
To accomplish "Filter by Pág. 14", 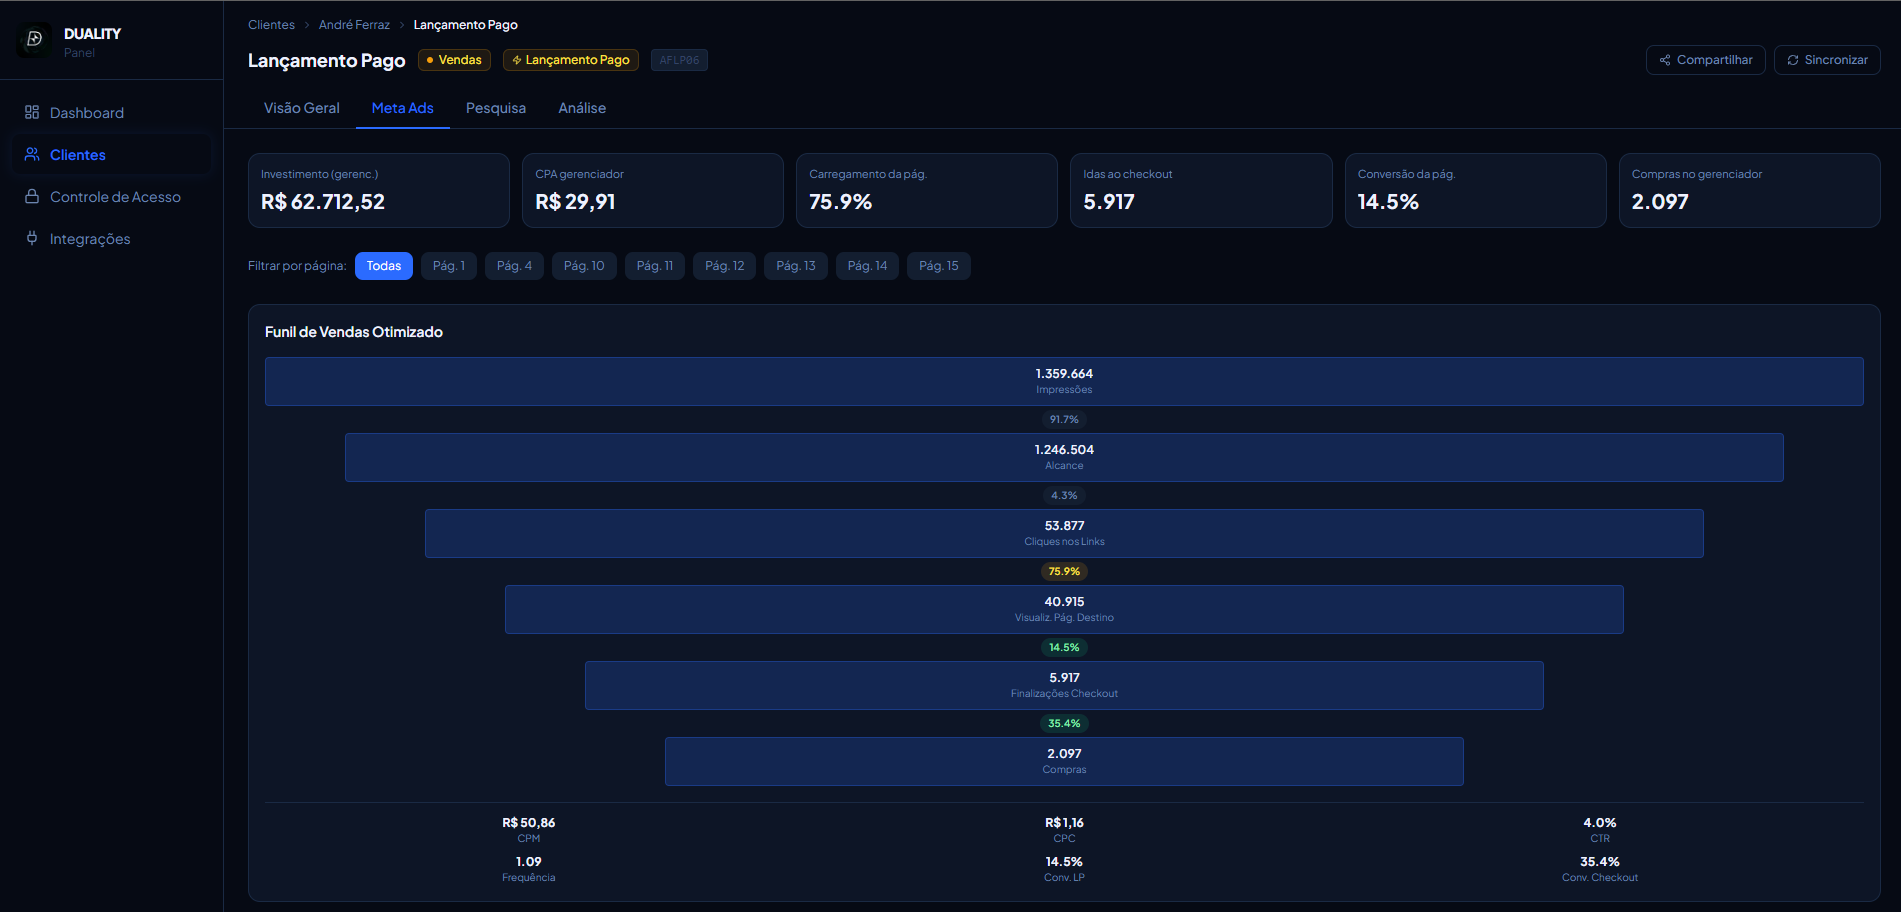I will 867,266.
